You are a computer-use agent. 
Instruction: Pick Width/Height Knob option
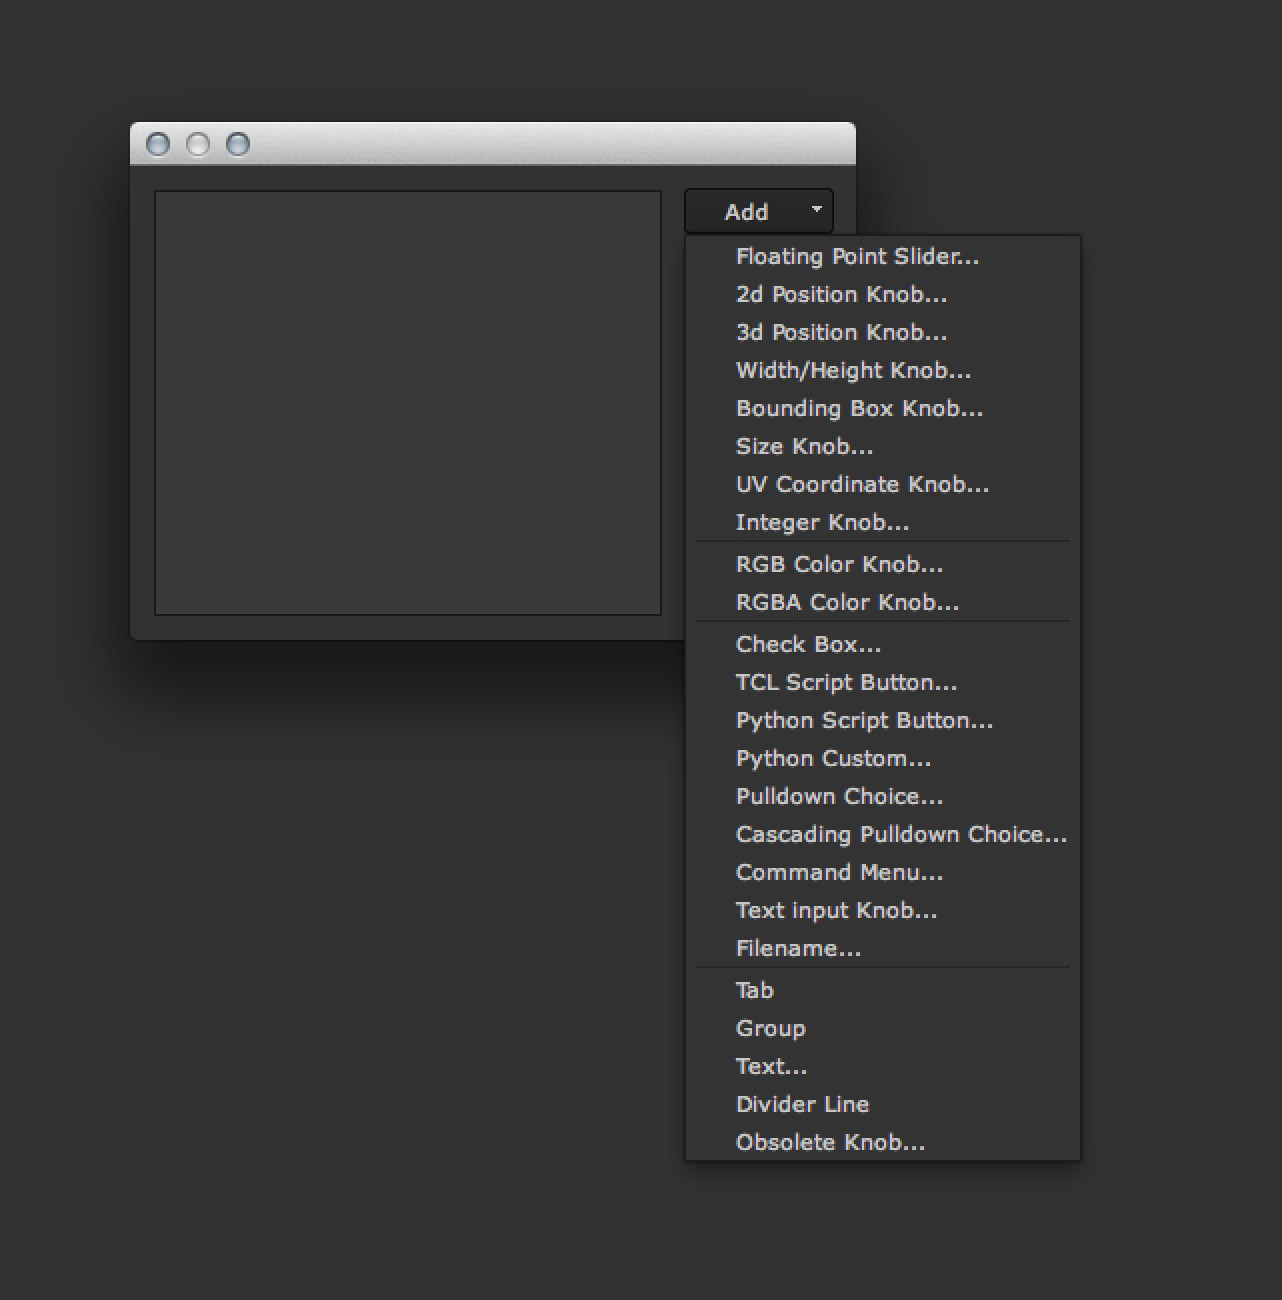pyautogui.click(x=882, y=371)
